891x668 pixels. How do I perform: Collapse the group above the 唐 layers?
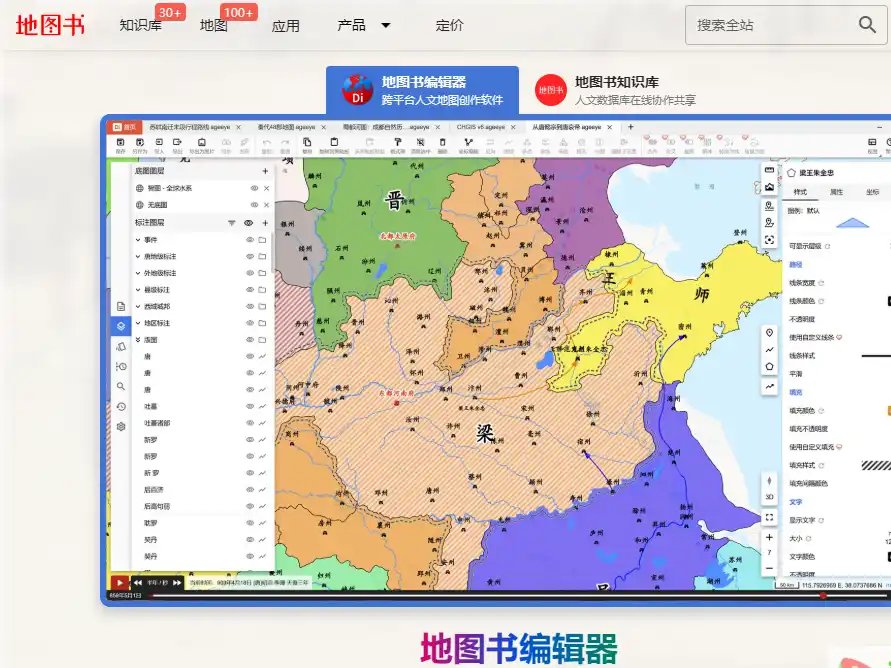point(138,340)
